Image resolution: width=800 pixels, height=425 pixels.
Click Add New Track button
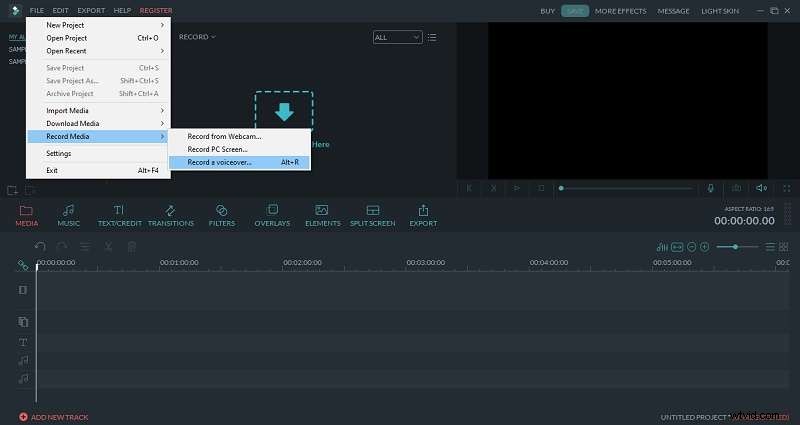coord(54,416)
